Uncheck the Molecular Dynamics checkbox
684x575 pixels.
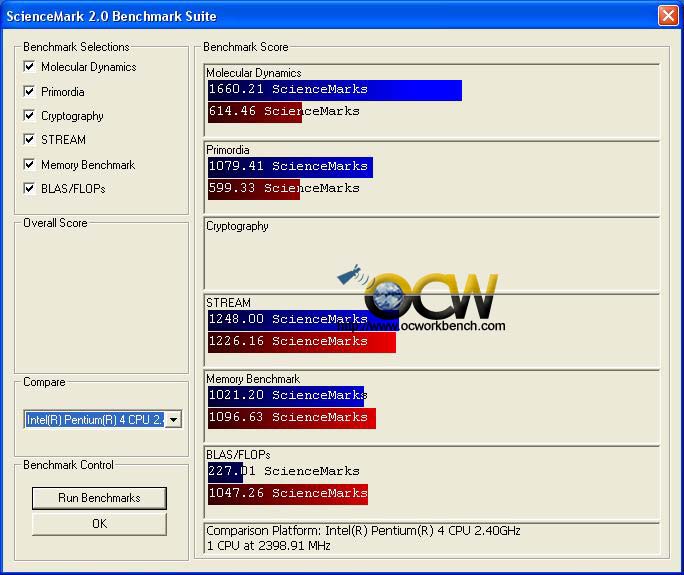pos(29,66)
